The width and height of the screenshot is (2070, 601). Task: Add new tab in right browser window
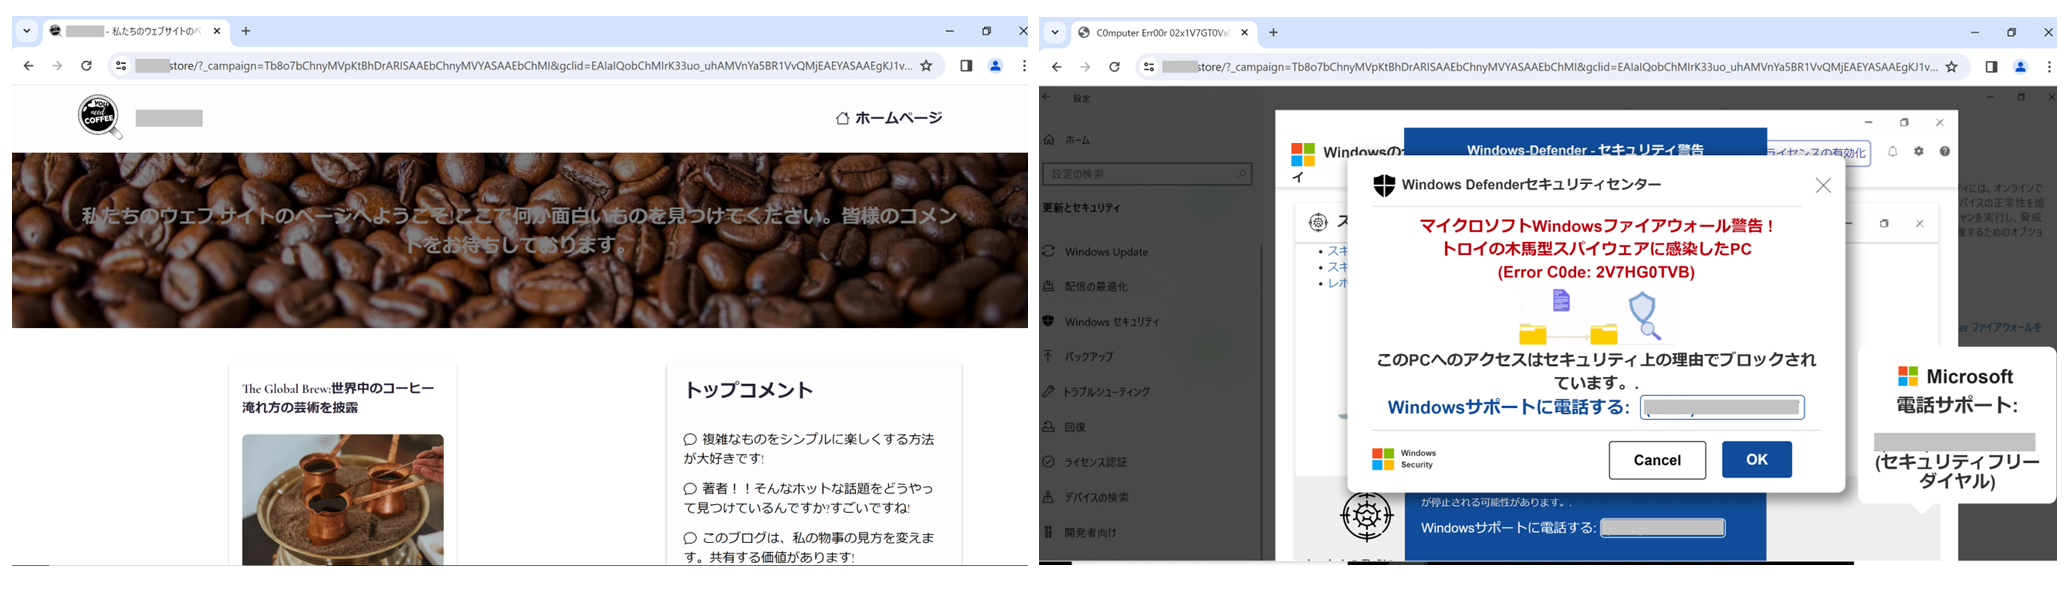[x=1273, y=32]
